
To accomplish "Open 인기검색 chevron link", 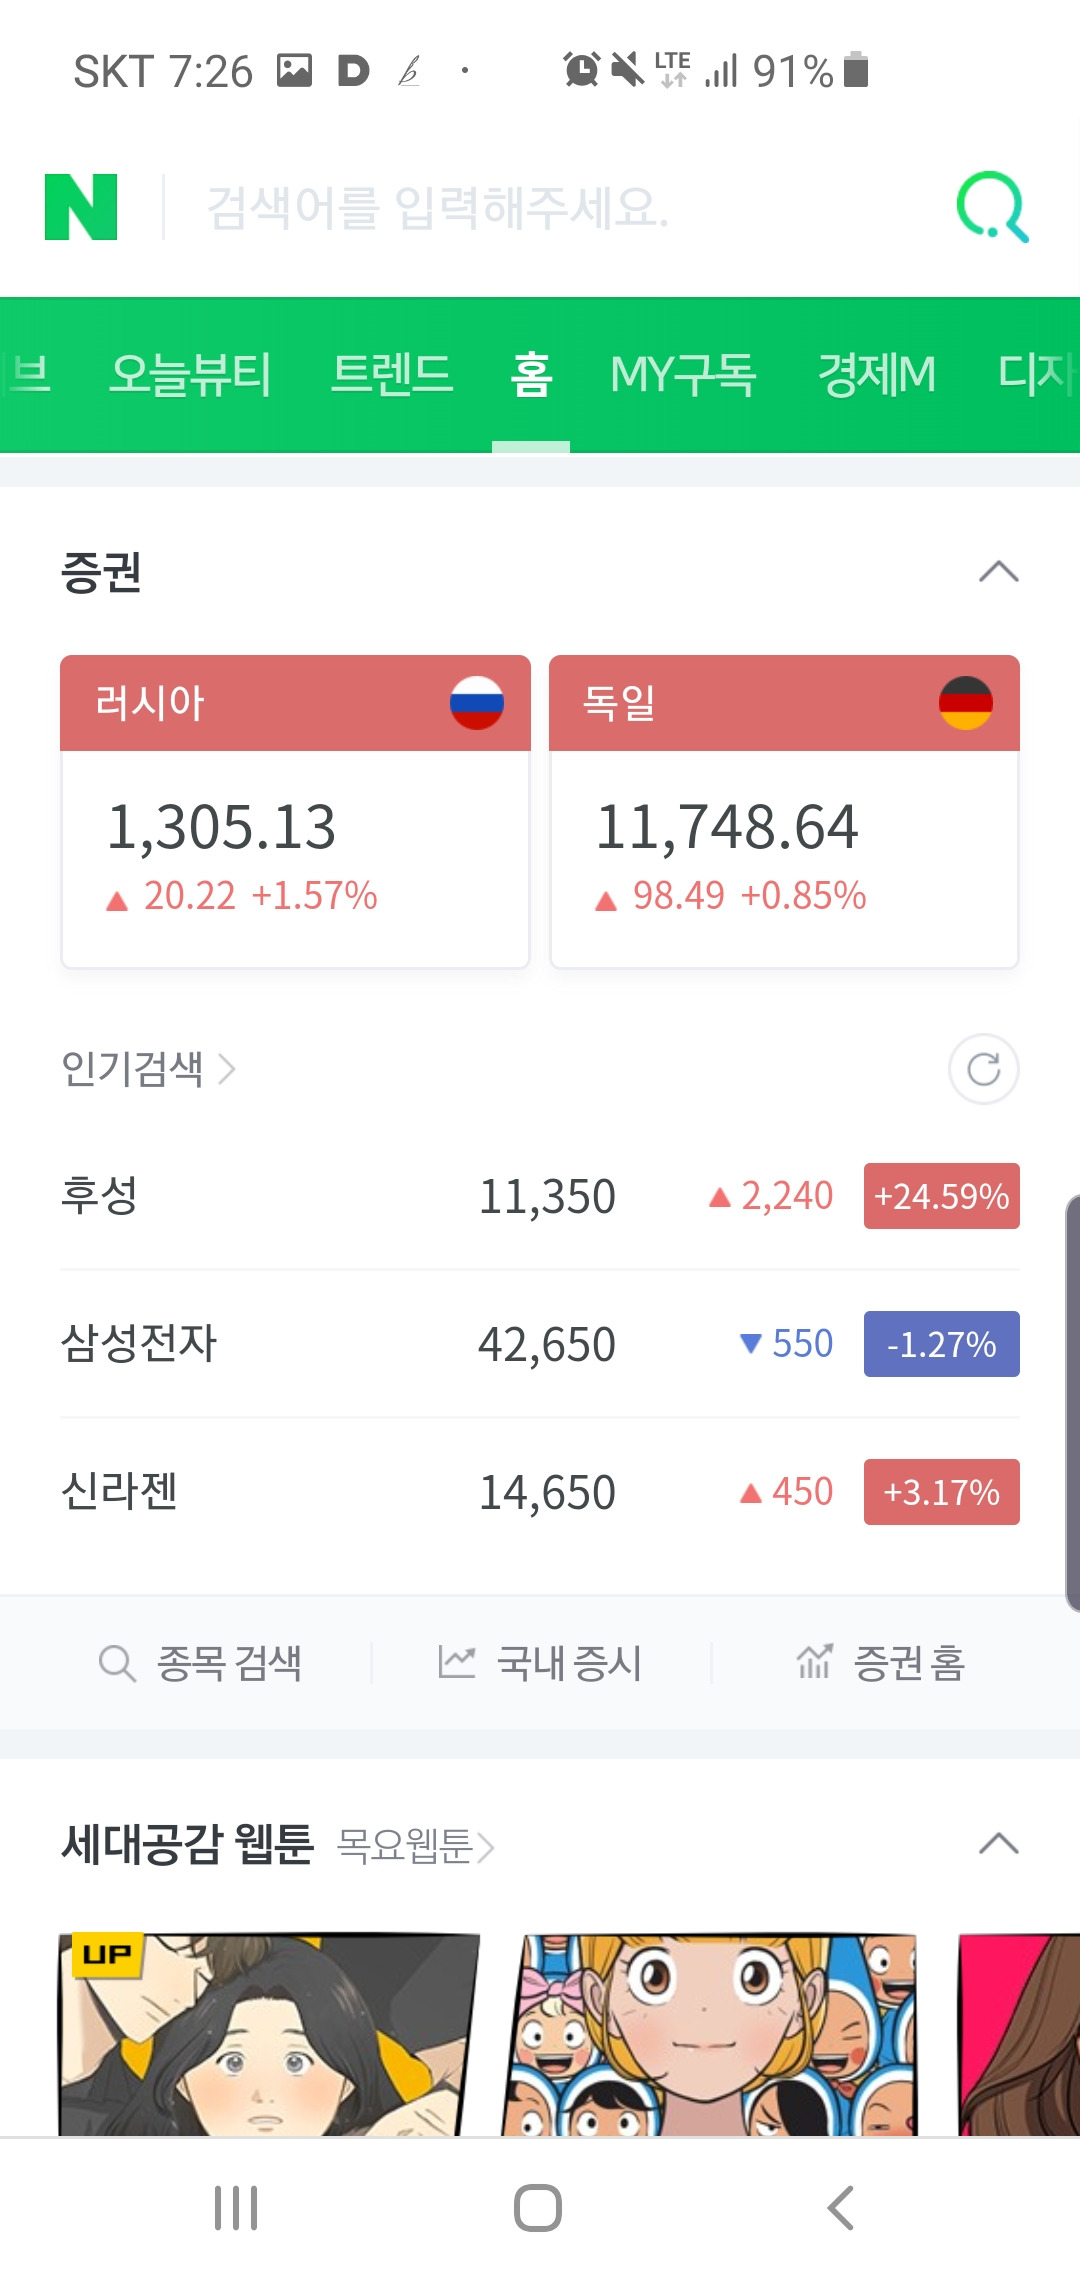I will pos(148,1069).
